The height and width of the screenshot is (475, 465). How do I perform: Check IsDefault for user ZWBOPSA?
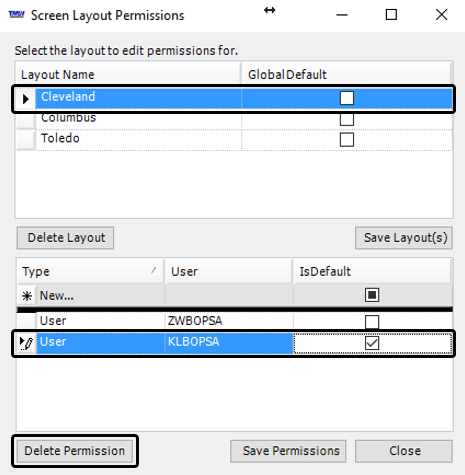[372, 322]
